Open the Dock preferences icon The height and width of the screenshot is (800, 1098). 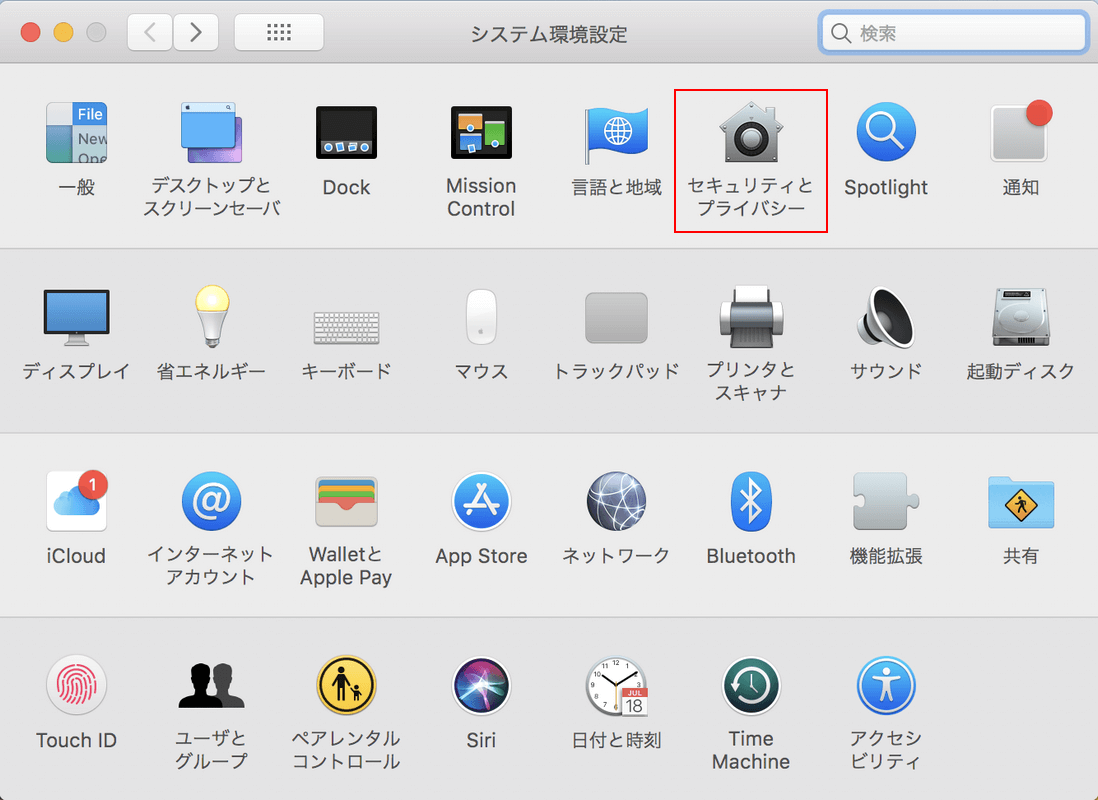click(346, 133)
